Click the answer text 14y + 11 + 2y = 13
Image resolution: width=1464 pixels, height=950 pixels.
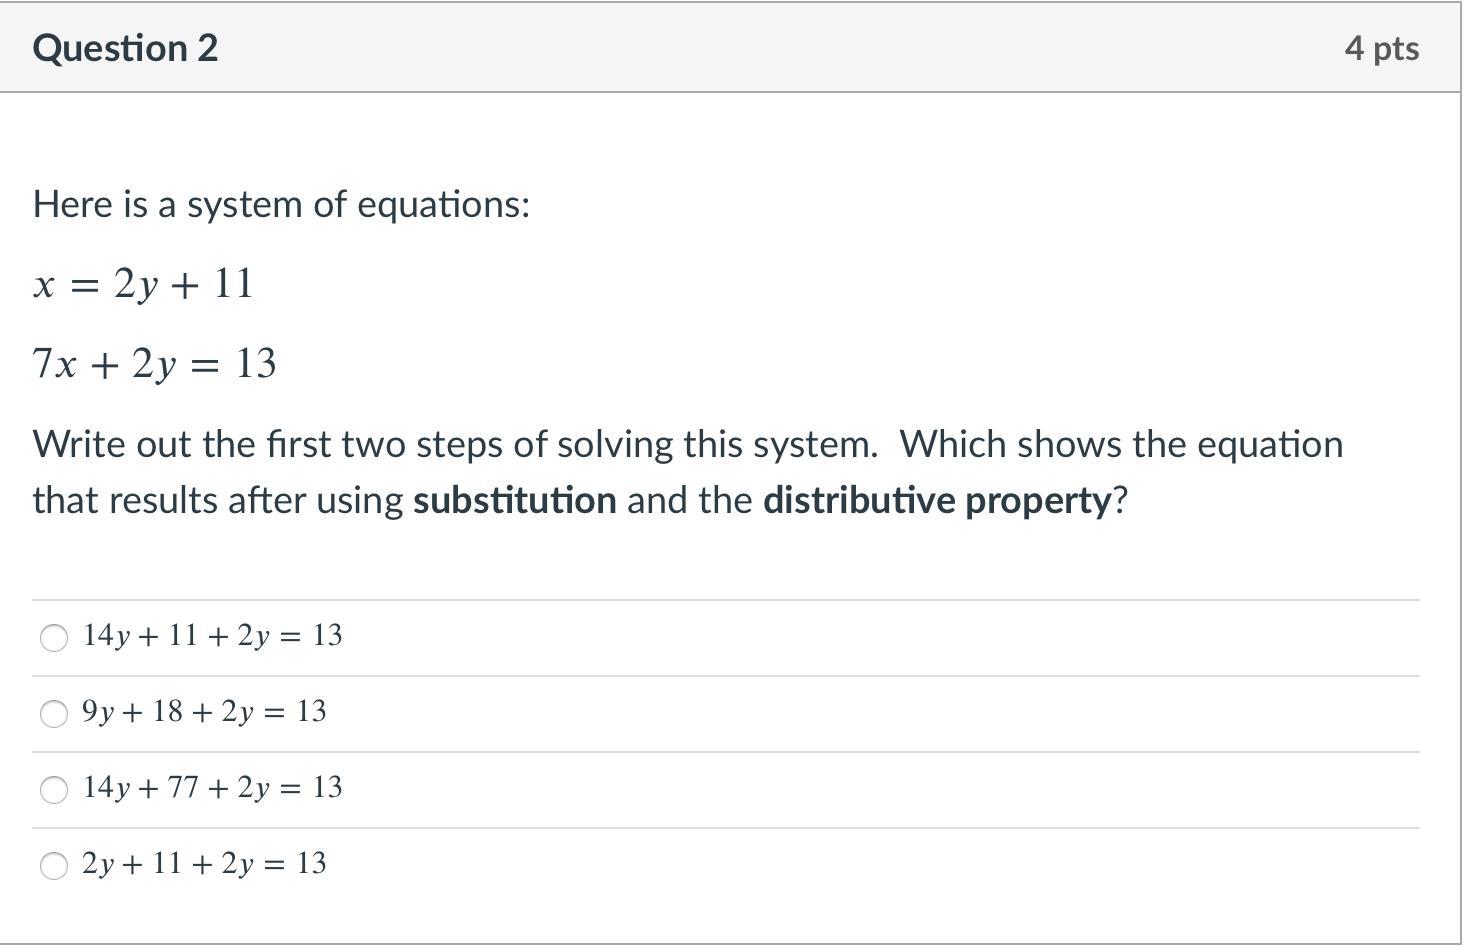tap(212, 636)
